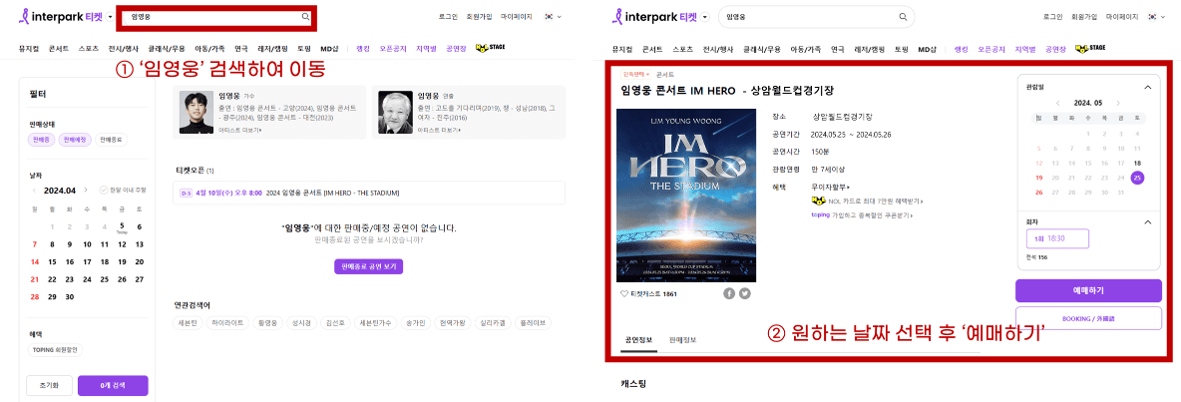Click the Korean flag icon in right screenshot
This screenshot has width=1181, height=402.
point(1152,16)
